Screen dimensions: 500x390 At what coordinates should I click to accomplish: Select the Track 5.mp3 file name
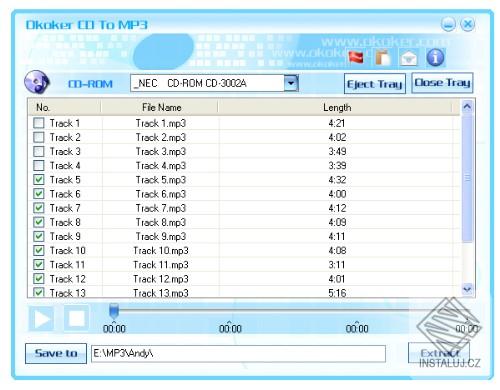tap(161, 180)
